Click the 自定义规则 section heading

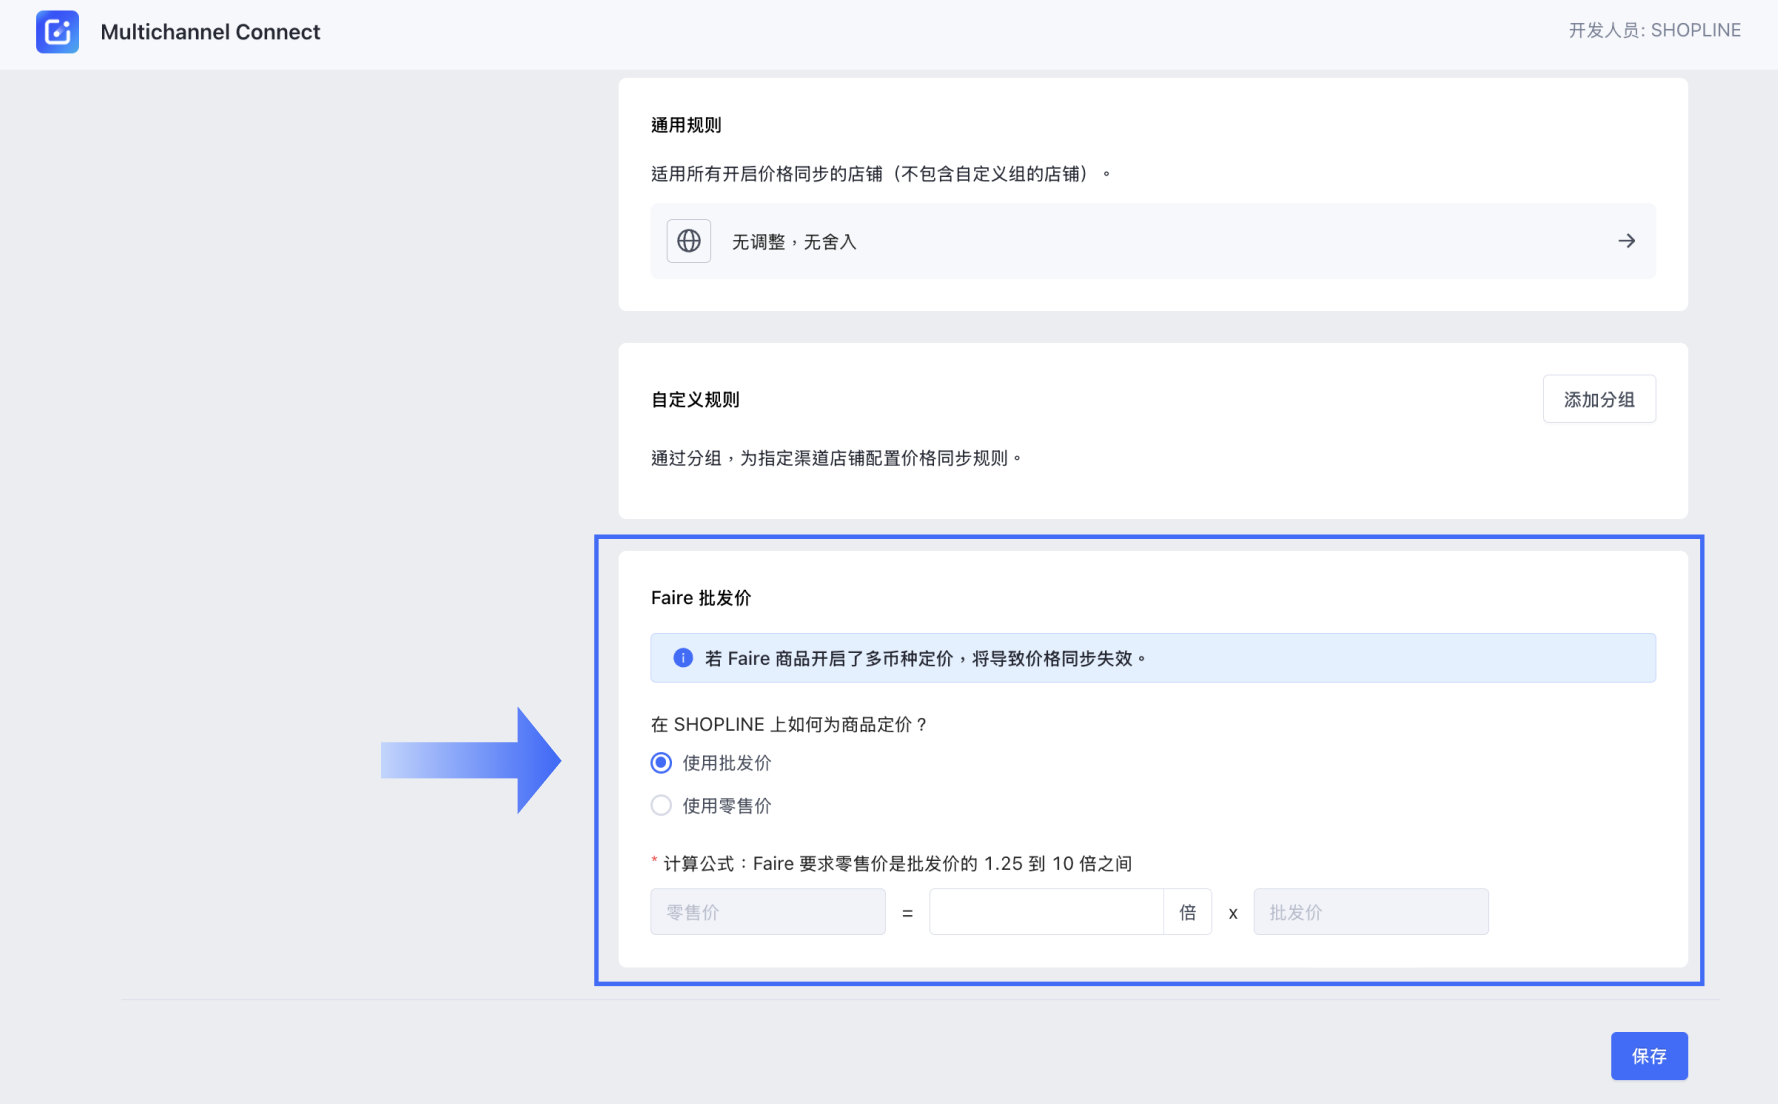[x=695, y=400]
